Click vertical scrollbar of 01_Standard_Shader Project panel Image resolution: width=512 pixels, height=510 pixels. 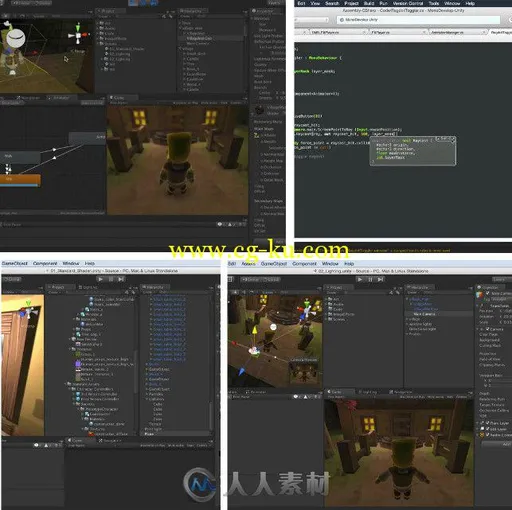135,371
